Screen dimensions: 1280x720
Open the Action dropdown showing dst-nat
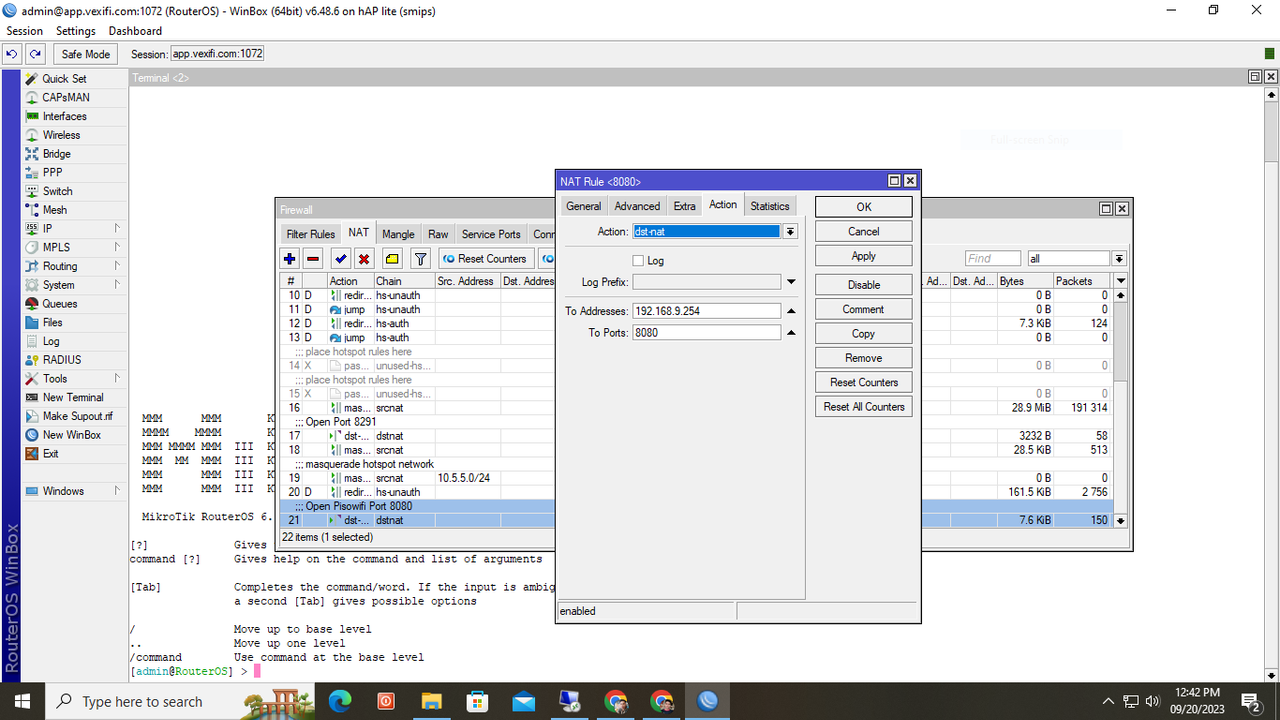pos(790,231)
